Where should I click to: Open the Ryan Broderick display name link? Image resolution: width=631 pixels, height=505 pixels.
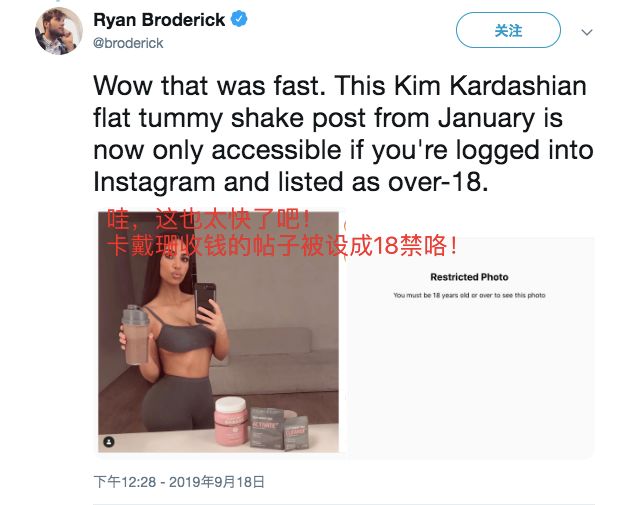[159, 20]
